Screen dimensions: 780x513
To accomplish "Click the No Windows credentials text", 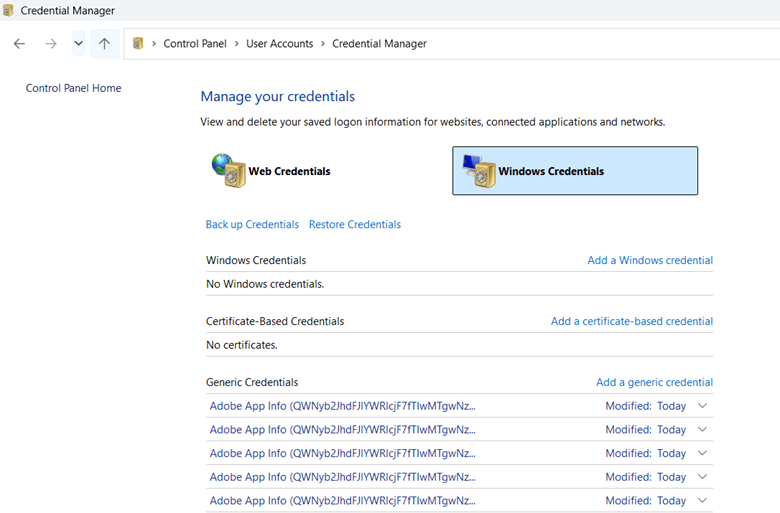I will pos(265,284).
